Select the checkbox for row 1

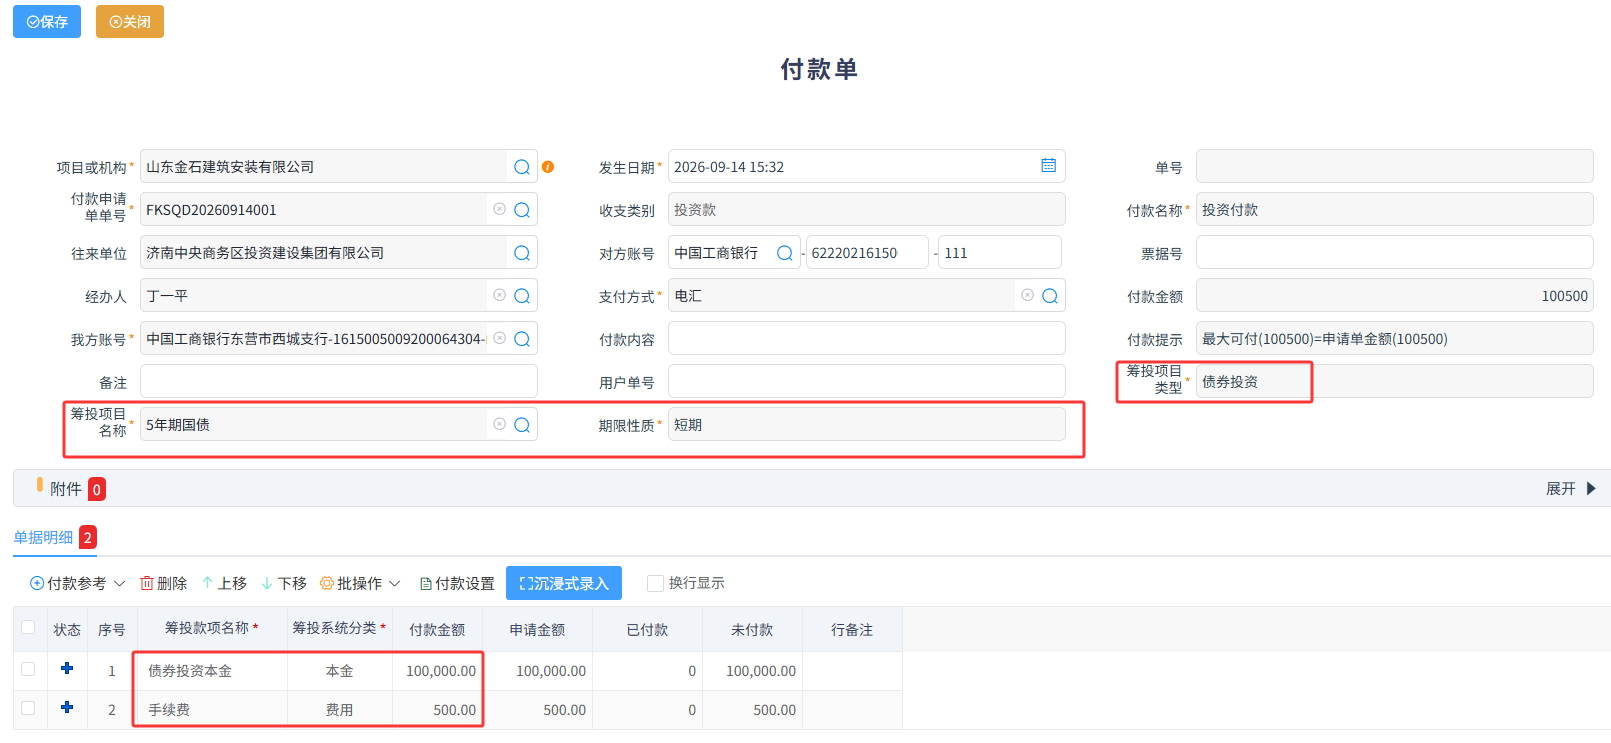click(x=28, y=669)
